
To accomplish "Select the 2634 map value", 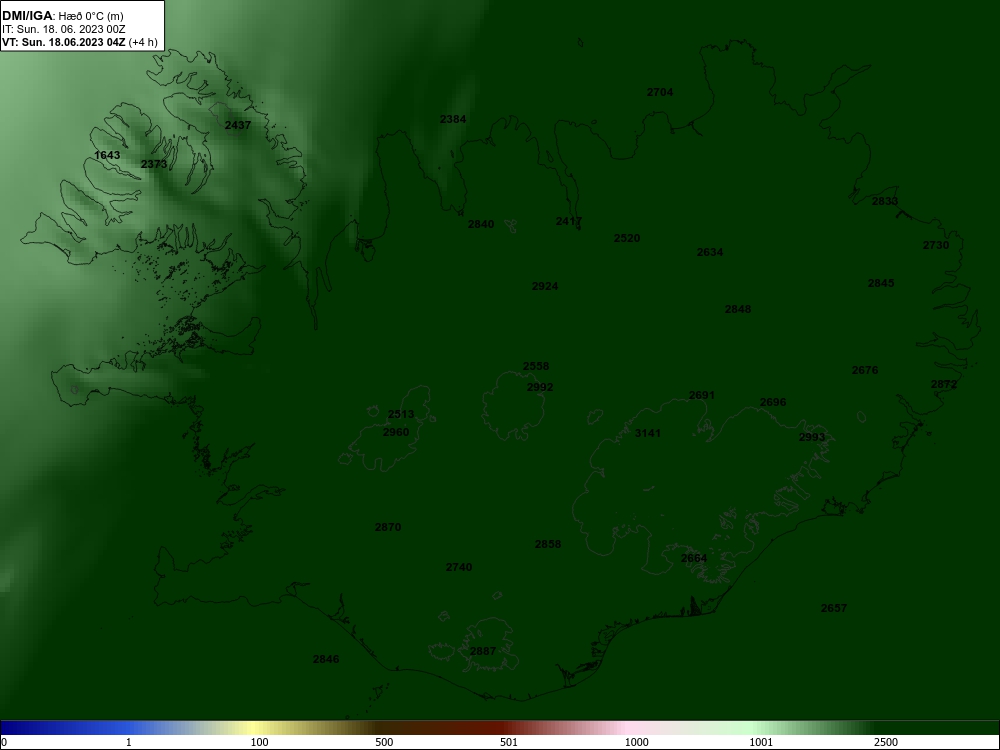I will [x=710, y=252].
